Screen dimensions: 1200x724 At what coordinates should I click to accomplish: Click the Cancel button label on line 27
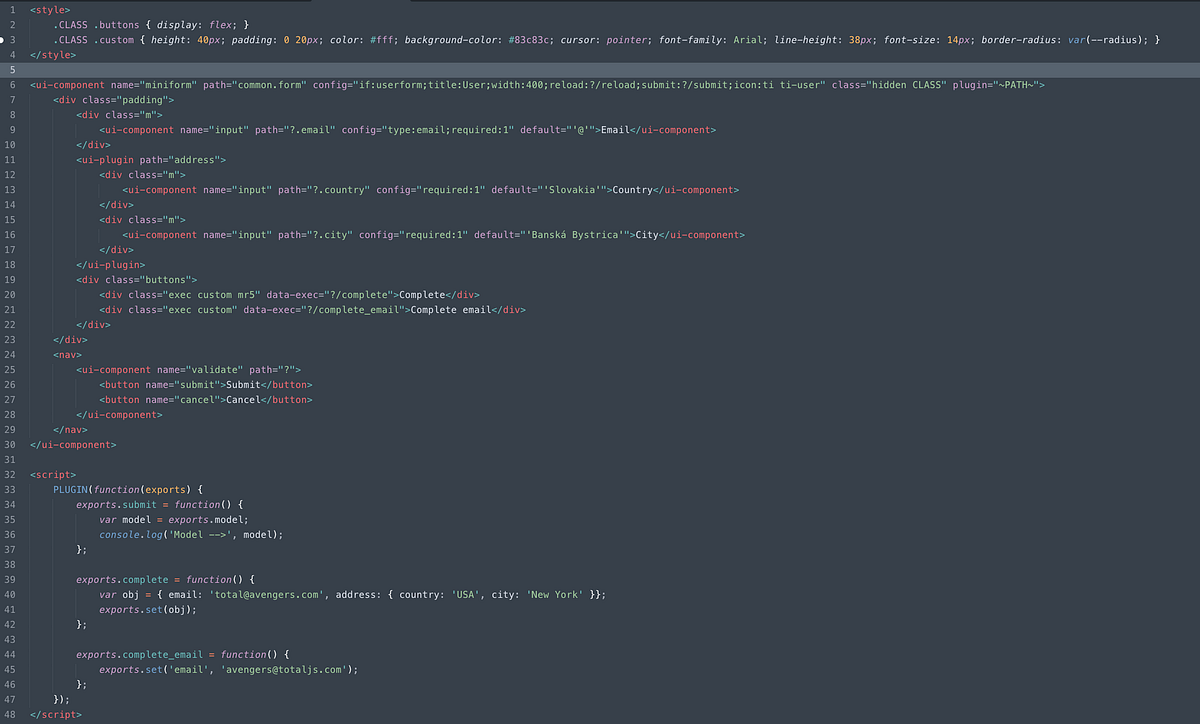coord(240,399)
